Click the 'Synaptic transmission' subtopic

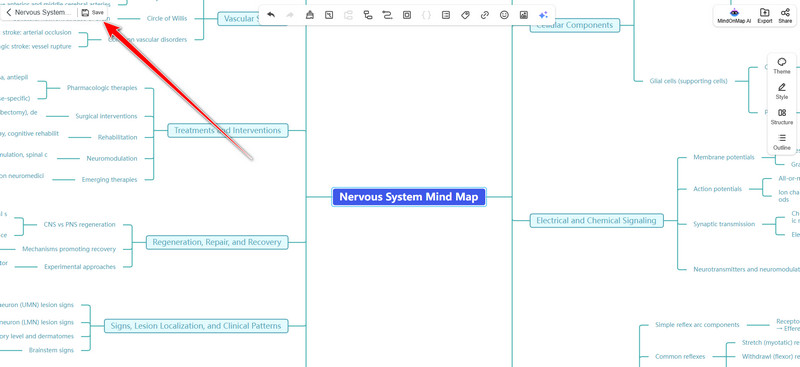pyautogui.click(x=723, y=224)
